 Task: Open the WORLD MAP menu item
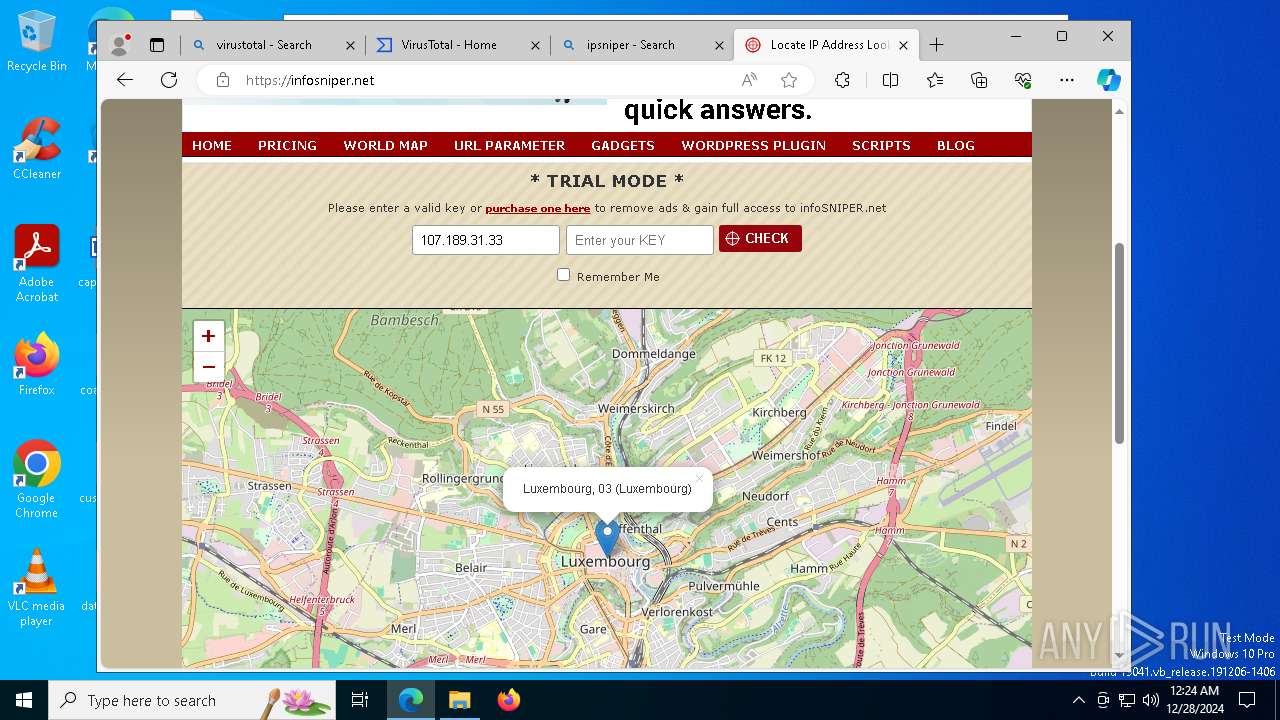click(x=385, y=145)
